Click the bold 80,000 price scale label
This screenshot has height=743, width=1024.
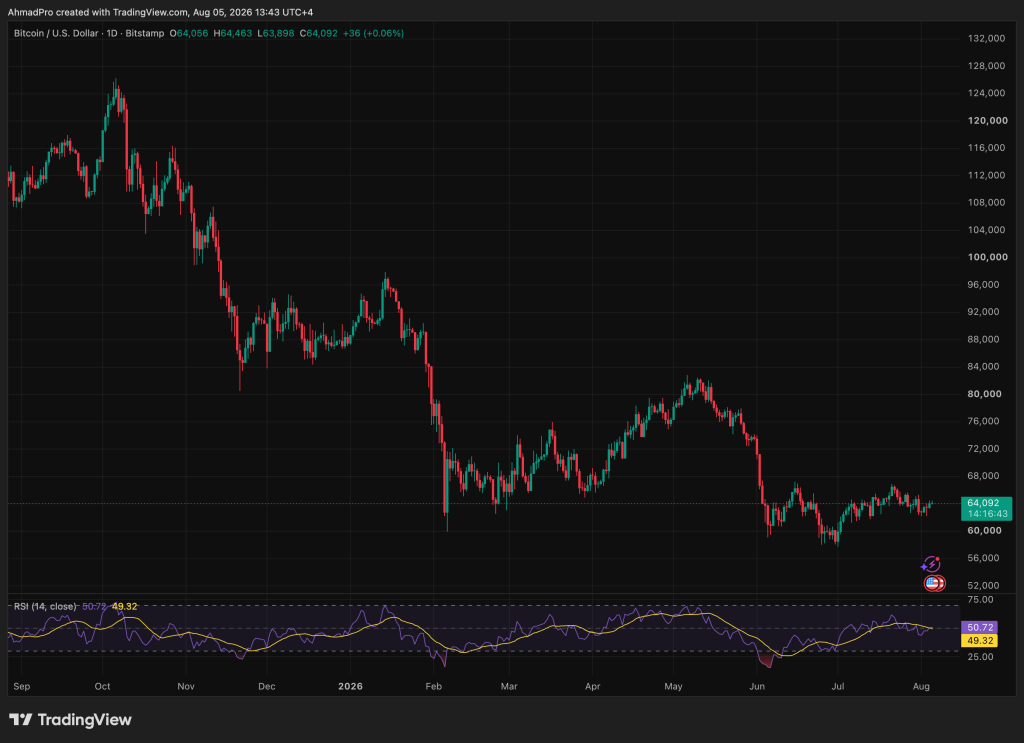coord(984,394)
